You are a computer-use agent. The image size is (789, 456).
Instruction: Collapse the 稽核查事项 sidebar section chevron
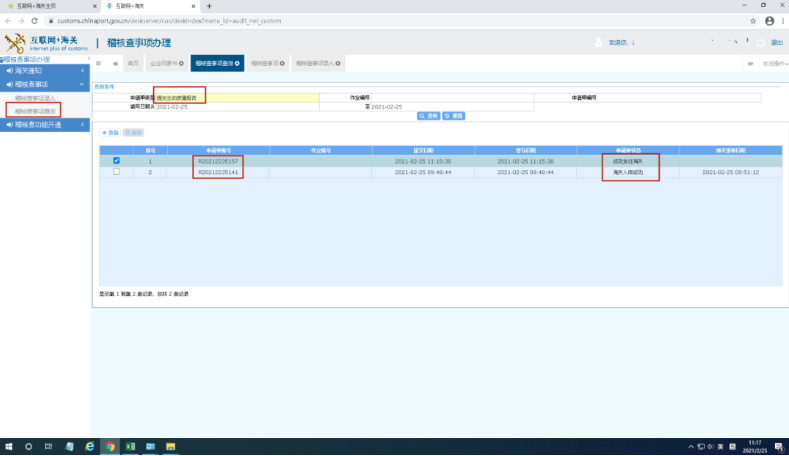[x=83, y=84]
